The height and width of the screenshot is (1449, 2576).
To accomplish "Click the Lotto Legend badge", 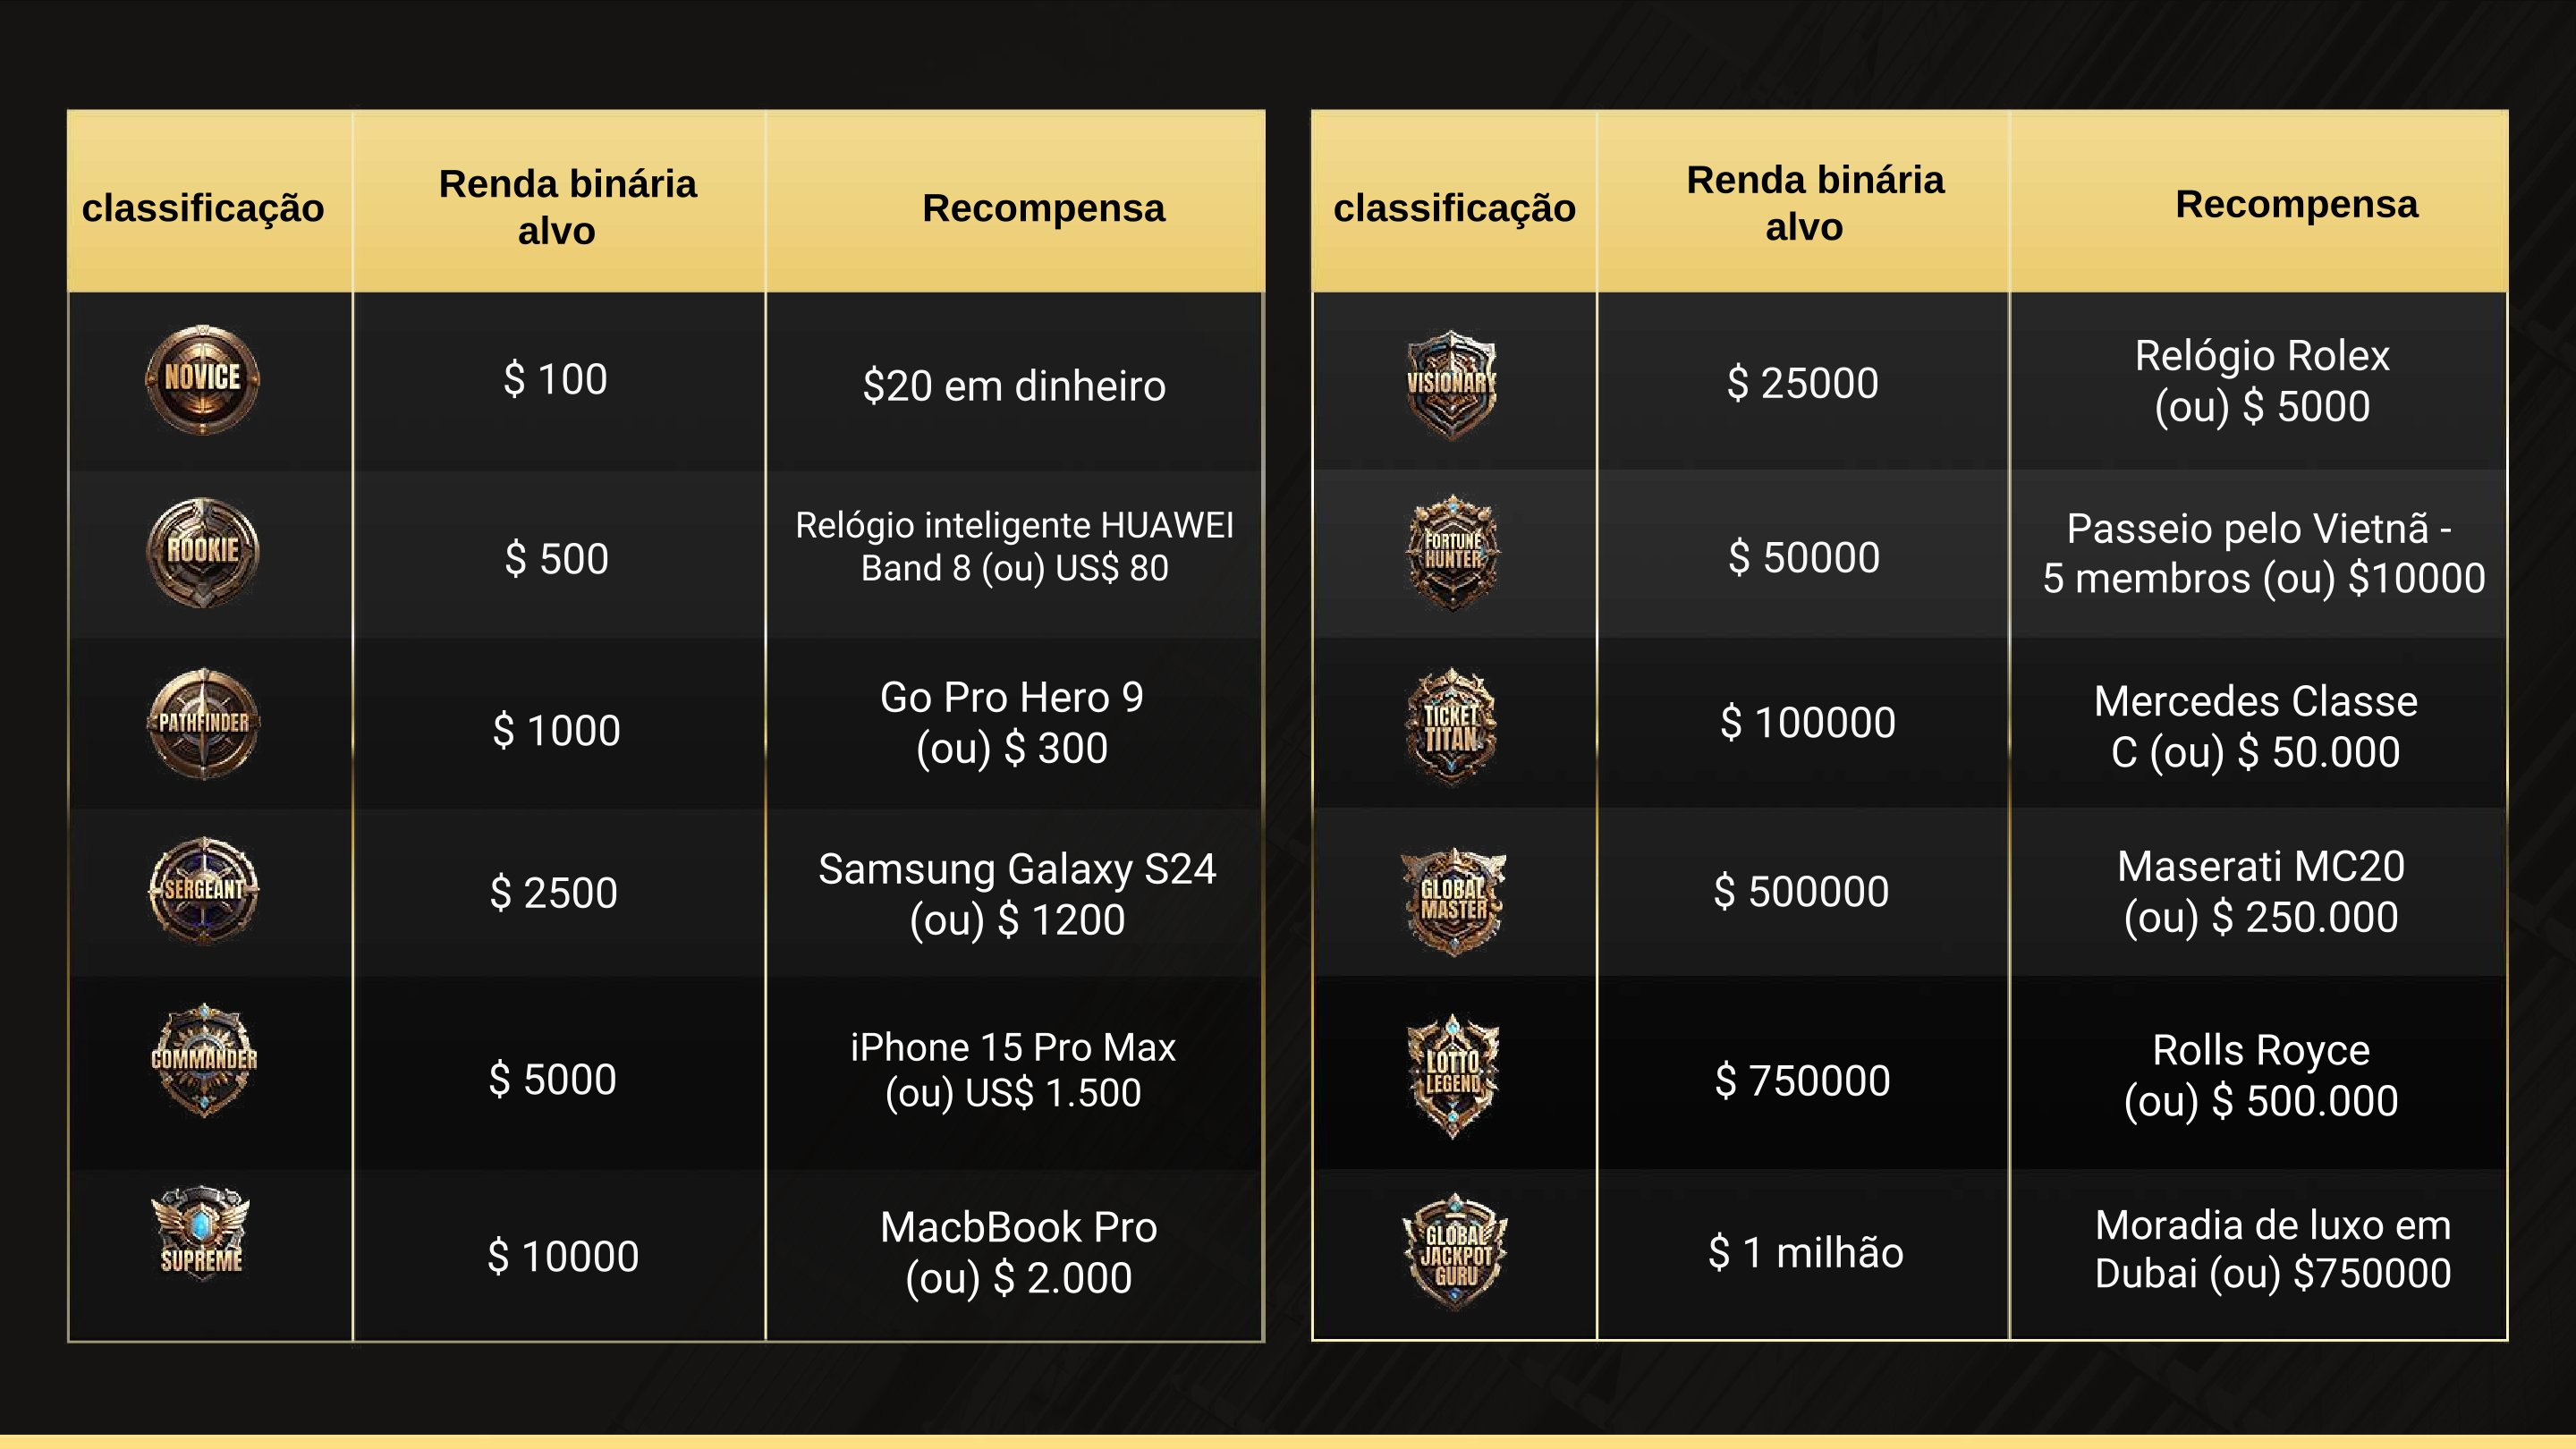I will pos(1453,1076).
